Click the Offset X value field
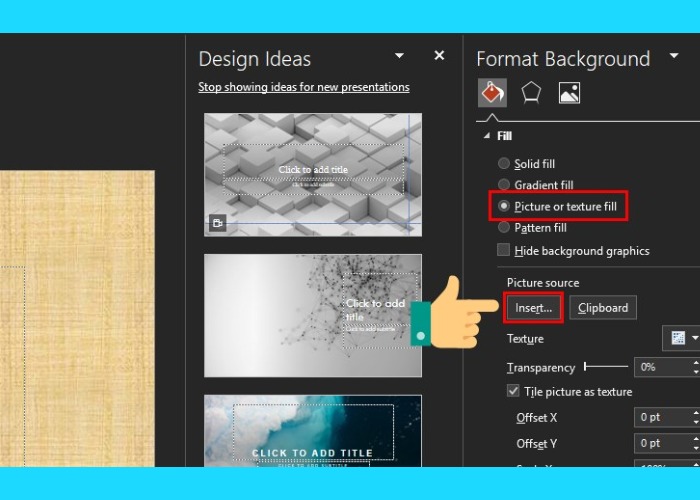 661,417
